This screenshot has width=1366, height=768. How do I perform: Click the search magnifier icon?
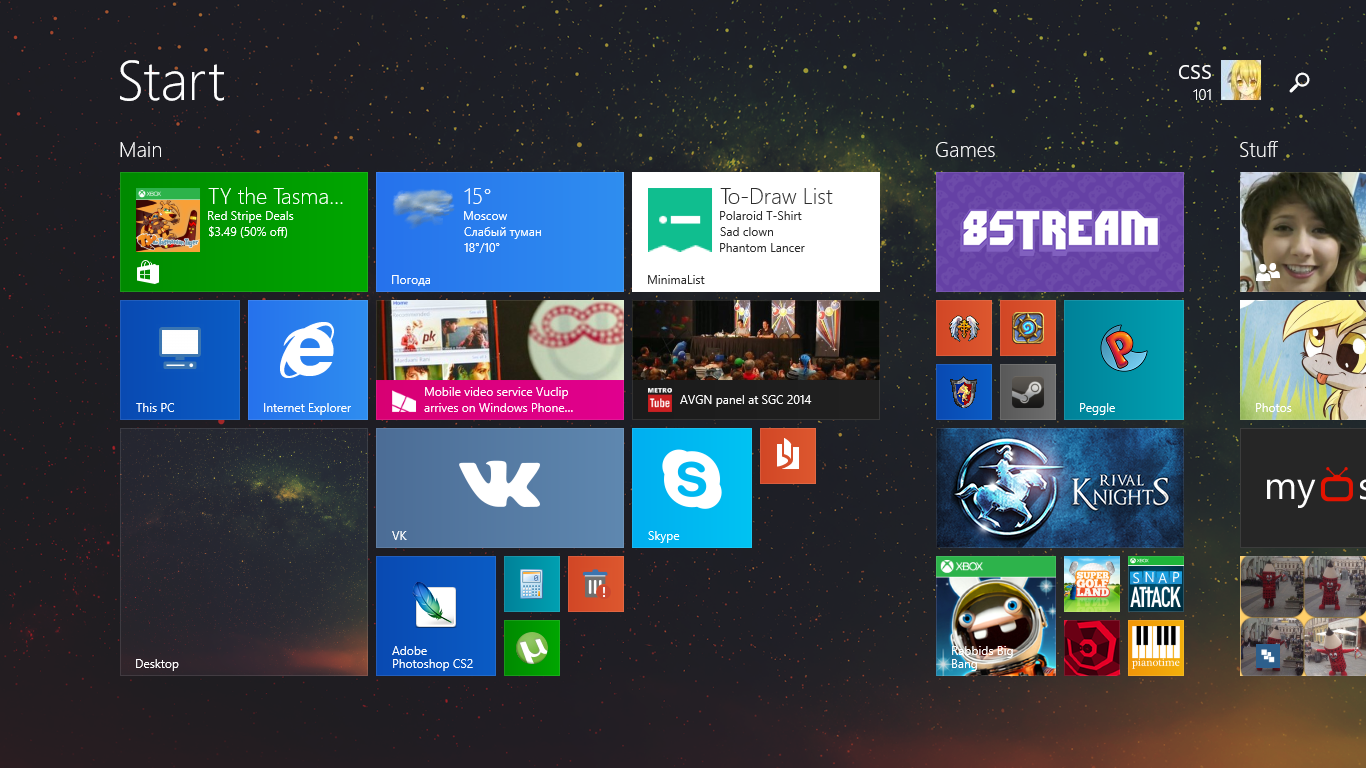pos(1299,82)
